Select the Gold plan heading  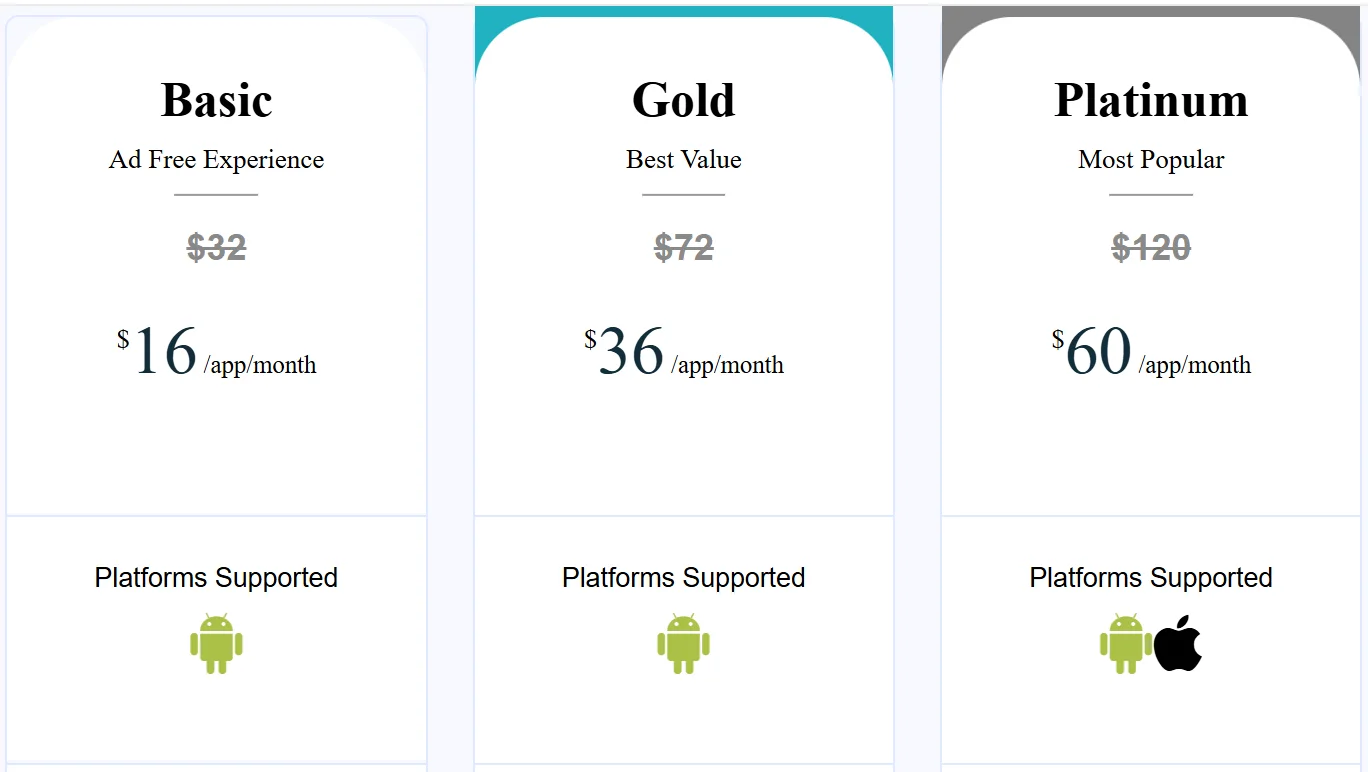(683, 100)
